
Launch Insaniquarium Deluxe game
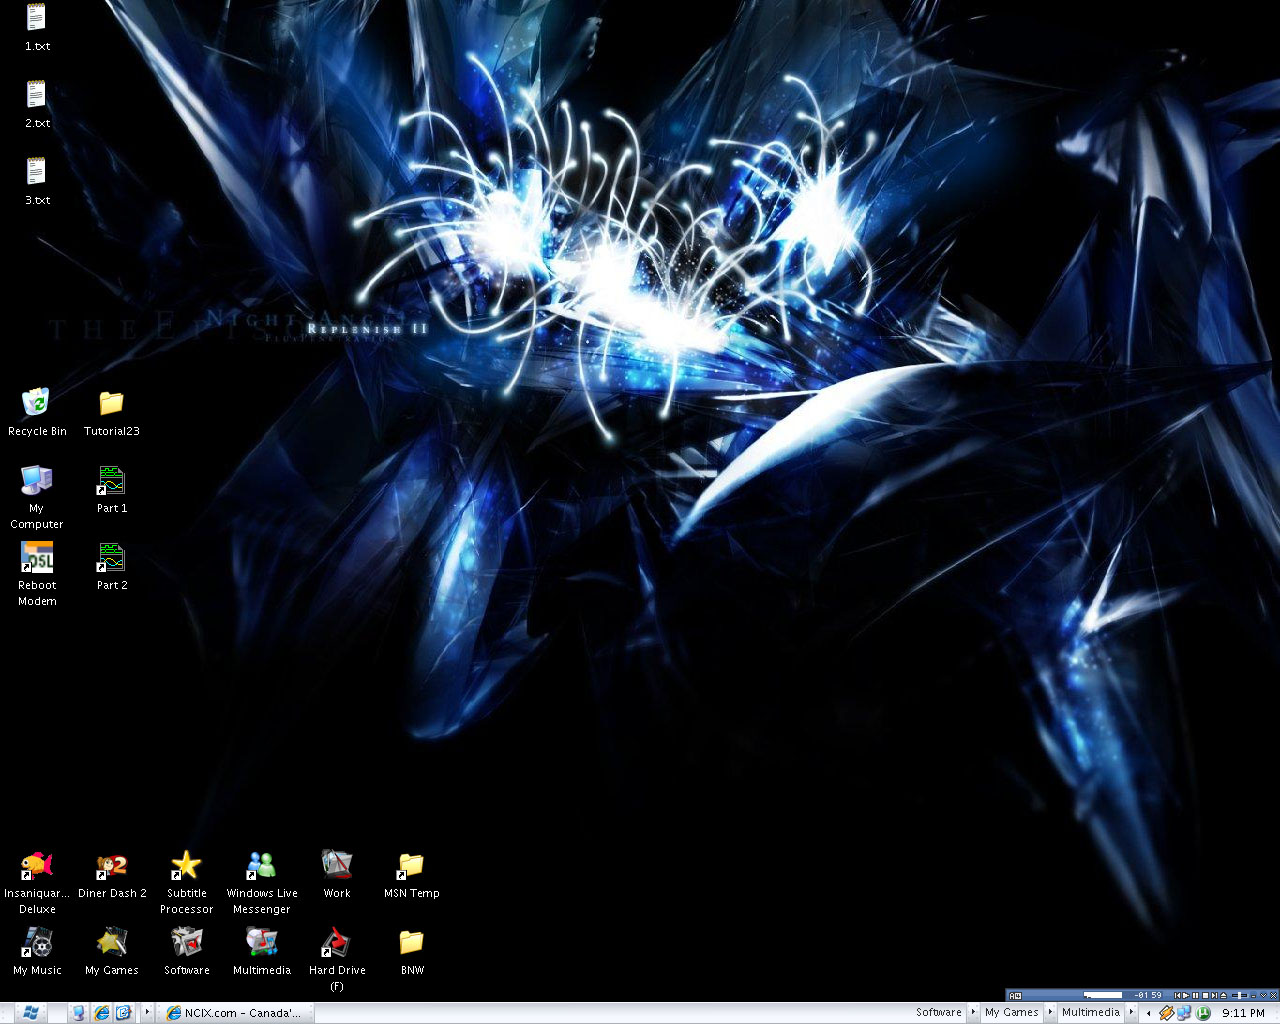click(x=37, y=882)
